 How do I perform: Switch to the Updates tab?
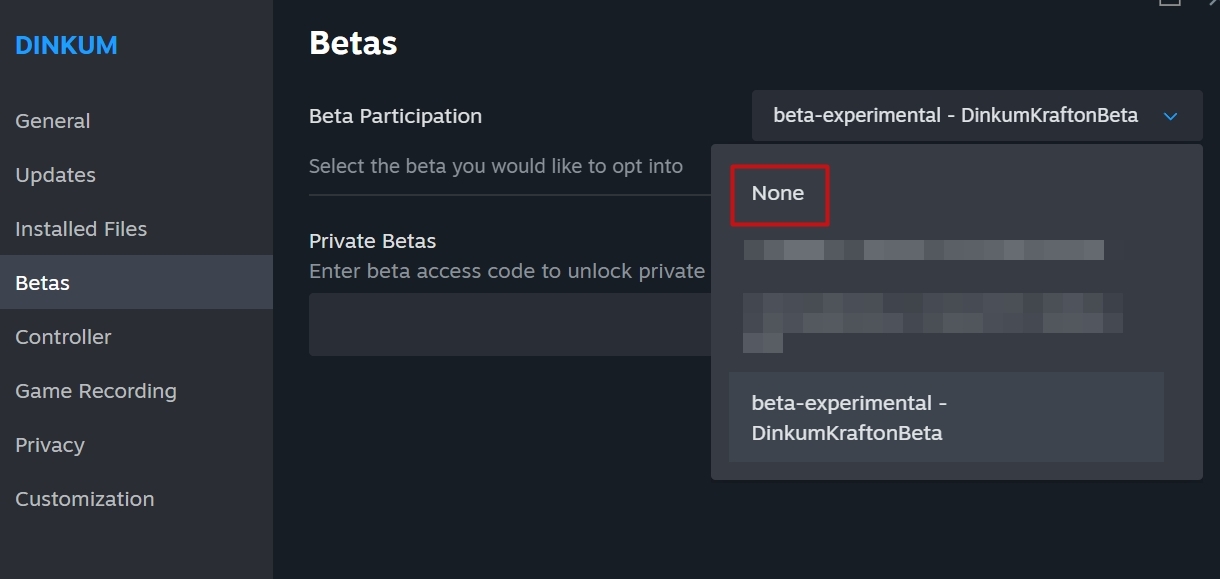(56, 175)
